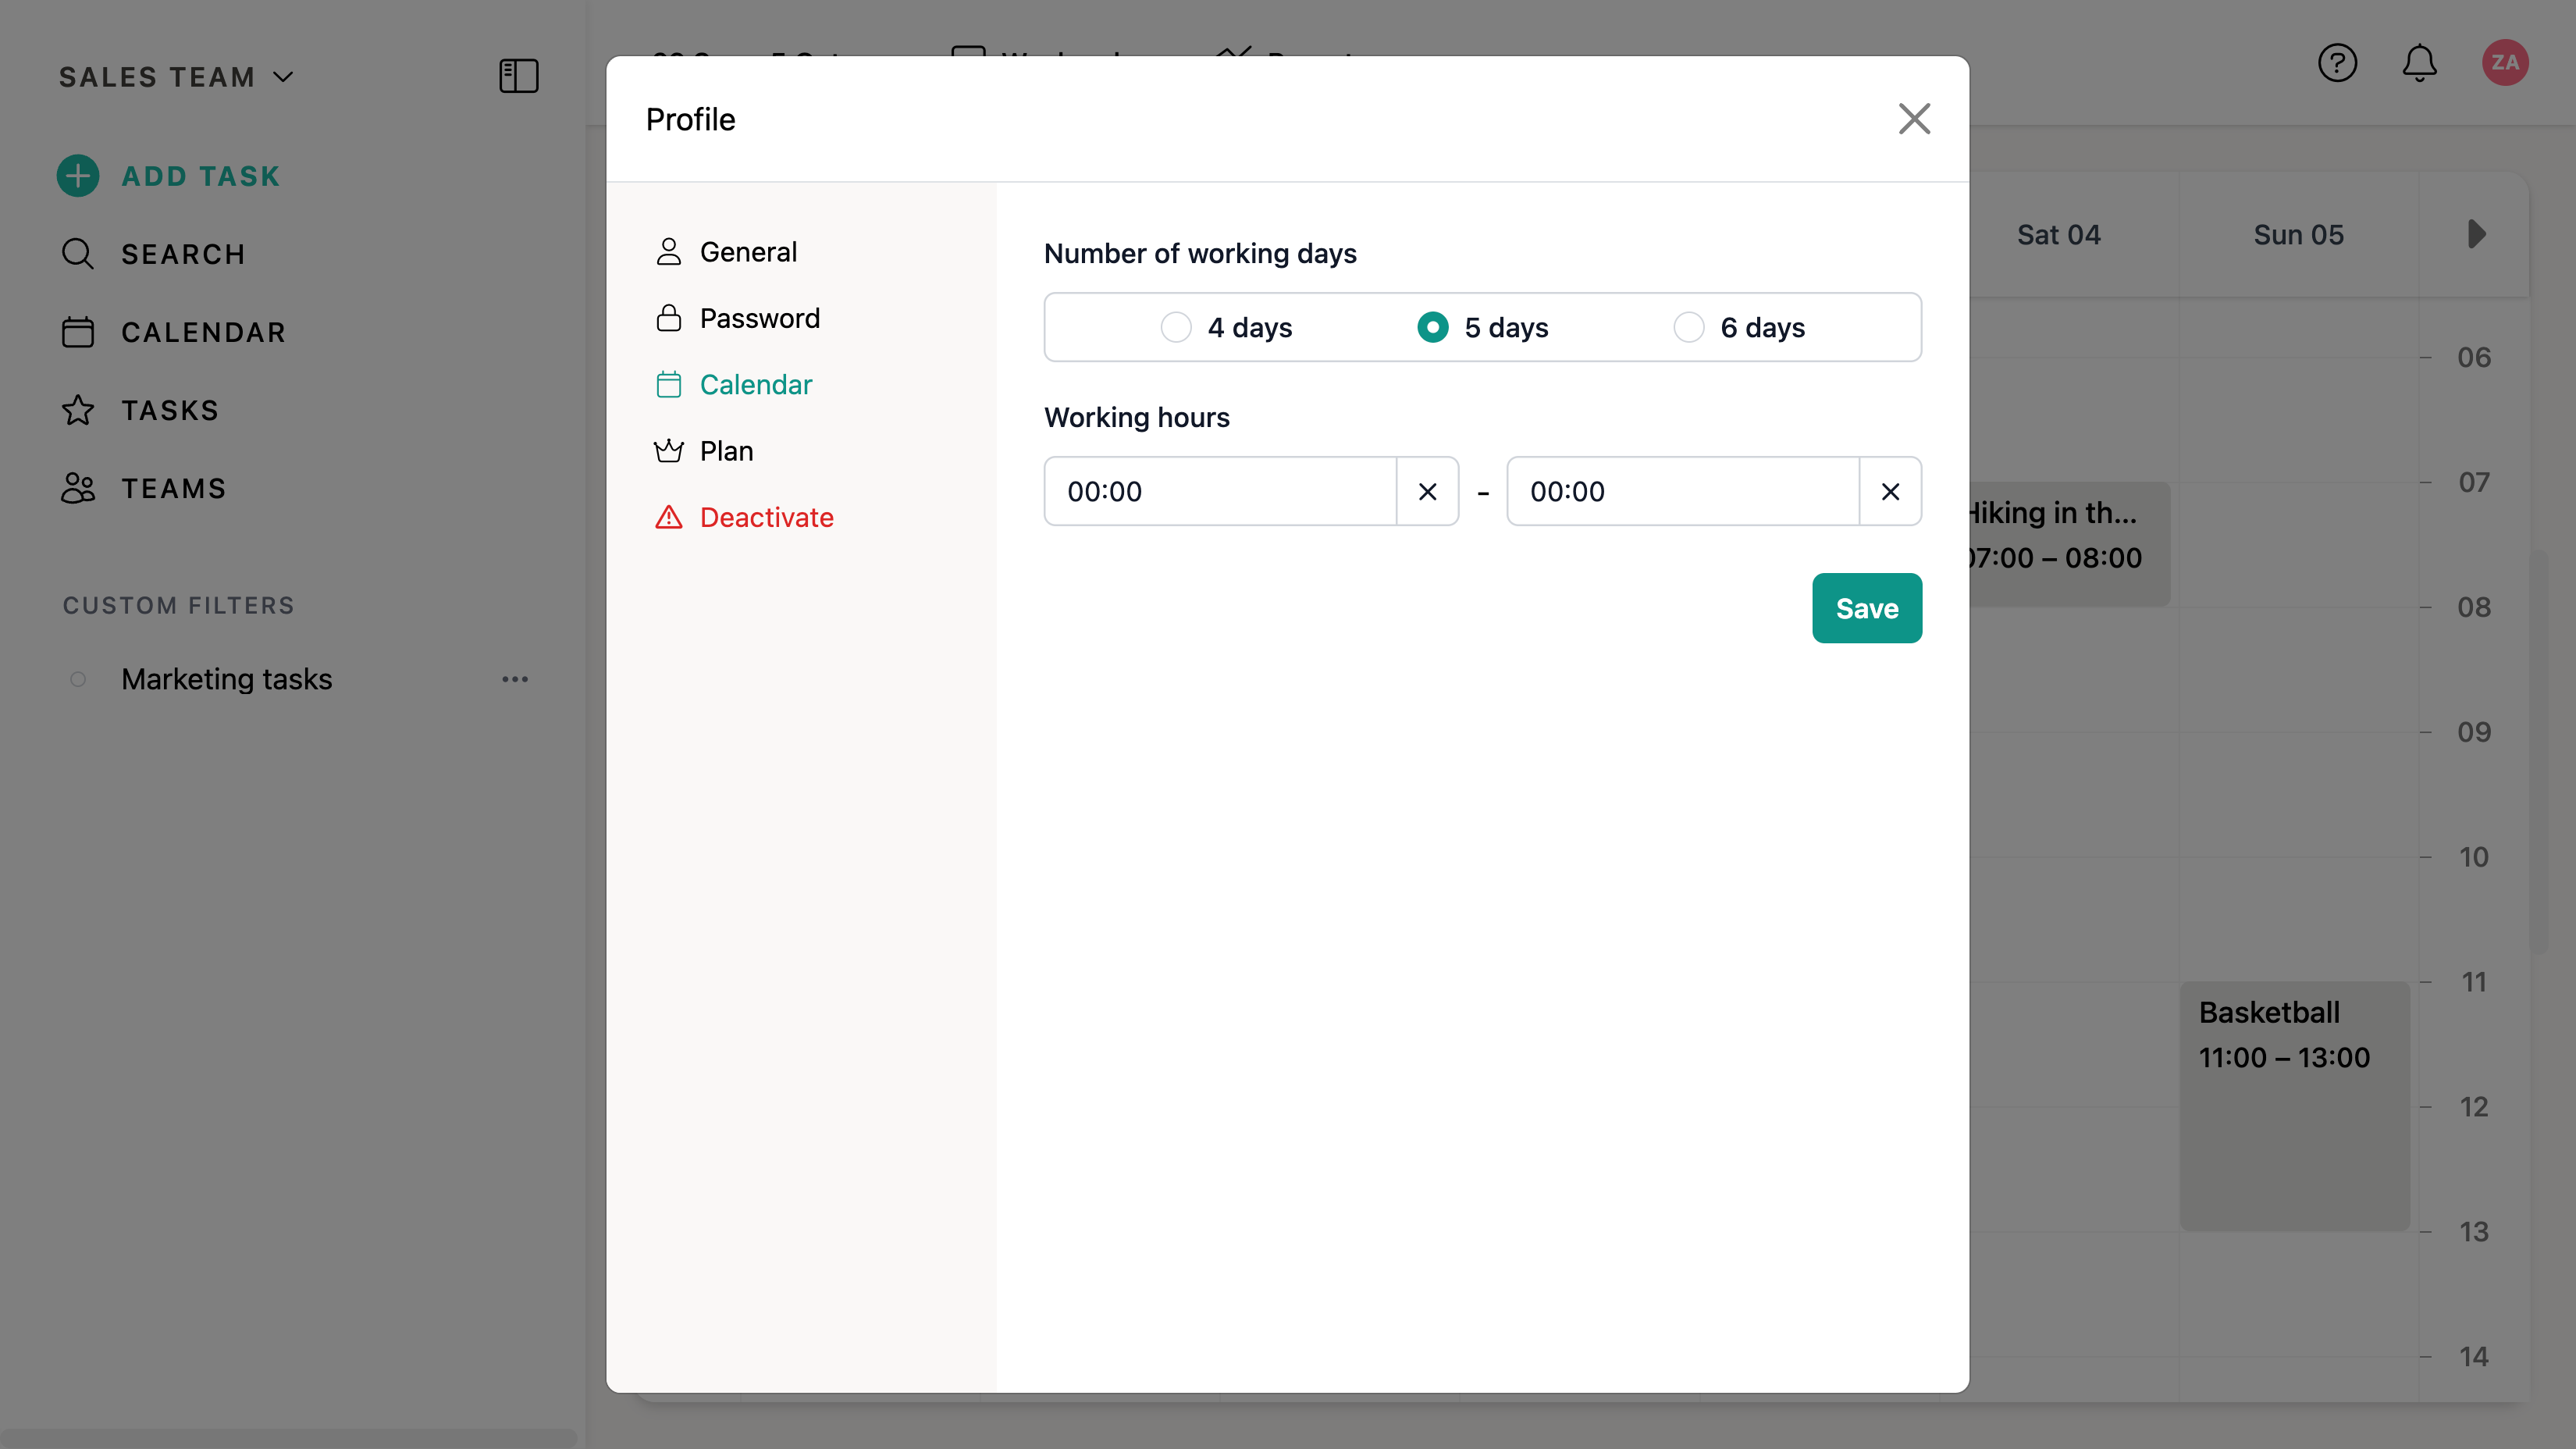Select the 5 days radio option
Image resolution: width=2576 pixels, height=1449 pixels.
[1432, 327]
